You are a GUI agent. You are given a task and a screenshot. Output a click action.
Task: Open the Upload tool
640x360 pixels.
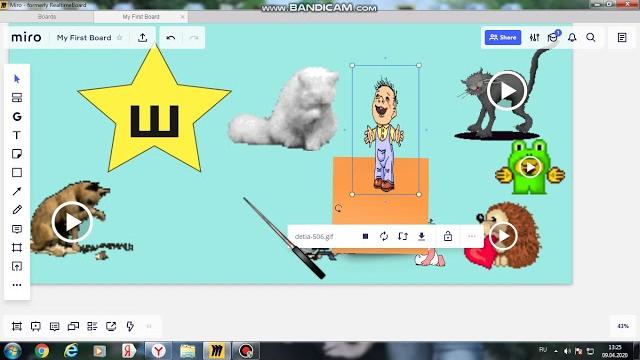pyautogui.click(x=17, y=267)
